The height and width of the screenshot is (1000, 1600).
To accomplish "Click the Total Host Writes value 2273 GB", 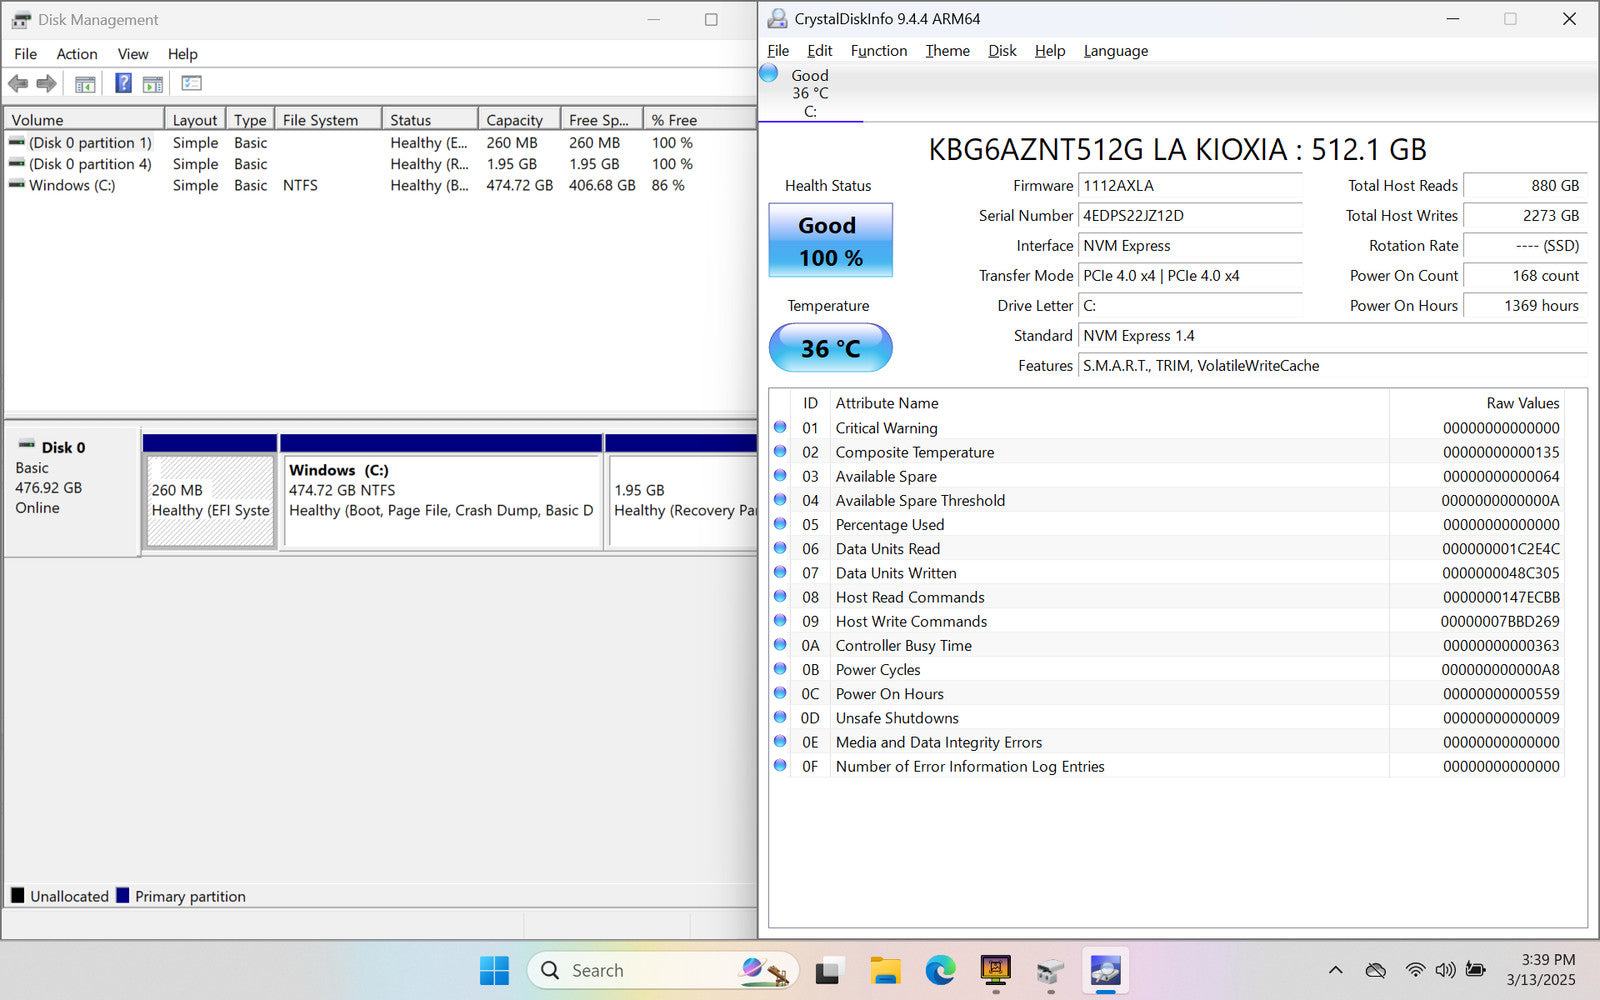I will (1525, 216).
